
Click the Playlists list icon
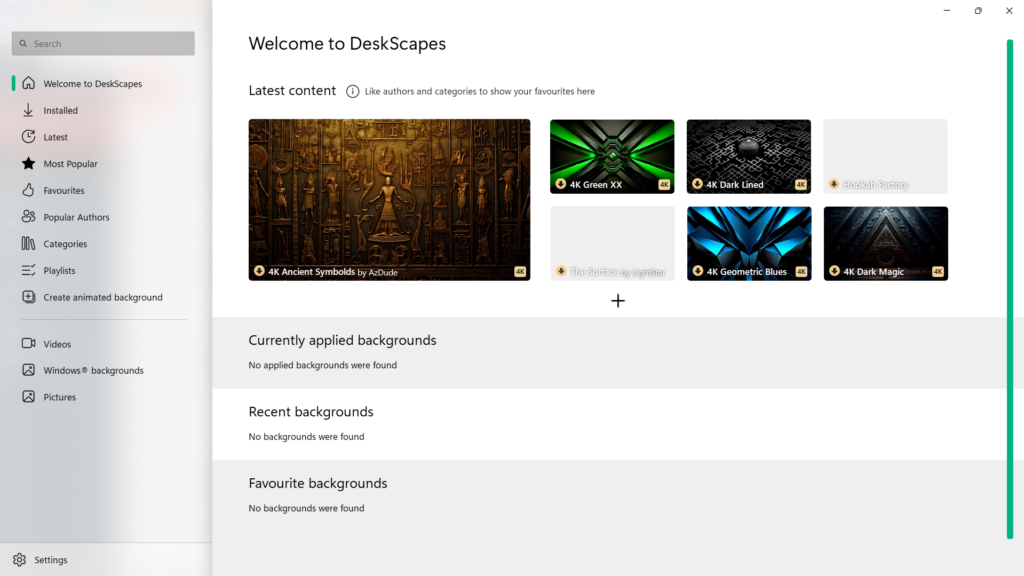point(28,270)
